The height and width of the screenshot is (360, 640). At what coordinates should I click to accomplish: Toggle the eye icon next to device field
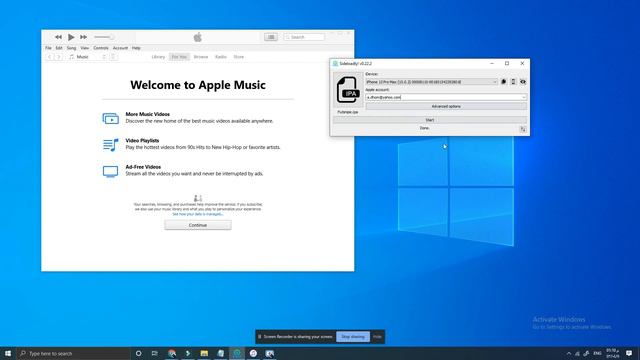523,82
